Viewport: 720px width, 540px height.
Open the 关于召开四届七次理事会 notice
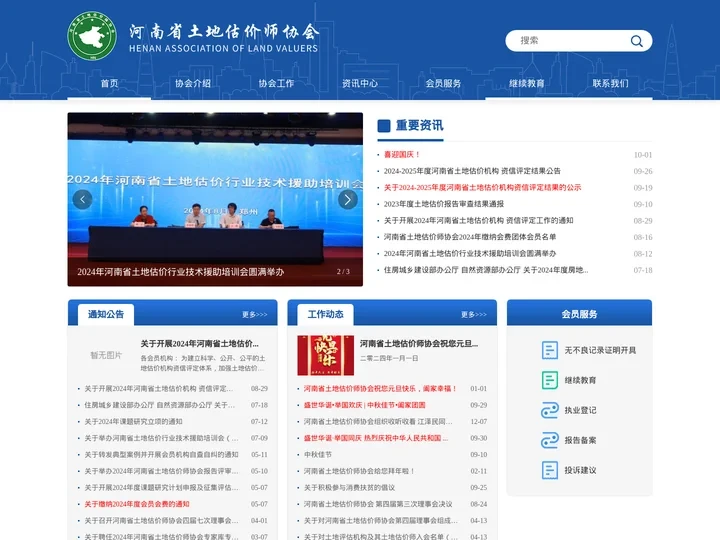point(161,521)
